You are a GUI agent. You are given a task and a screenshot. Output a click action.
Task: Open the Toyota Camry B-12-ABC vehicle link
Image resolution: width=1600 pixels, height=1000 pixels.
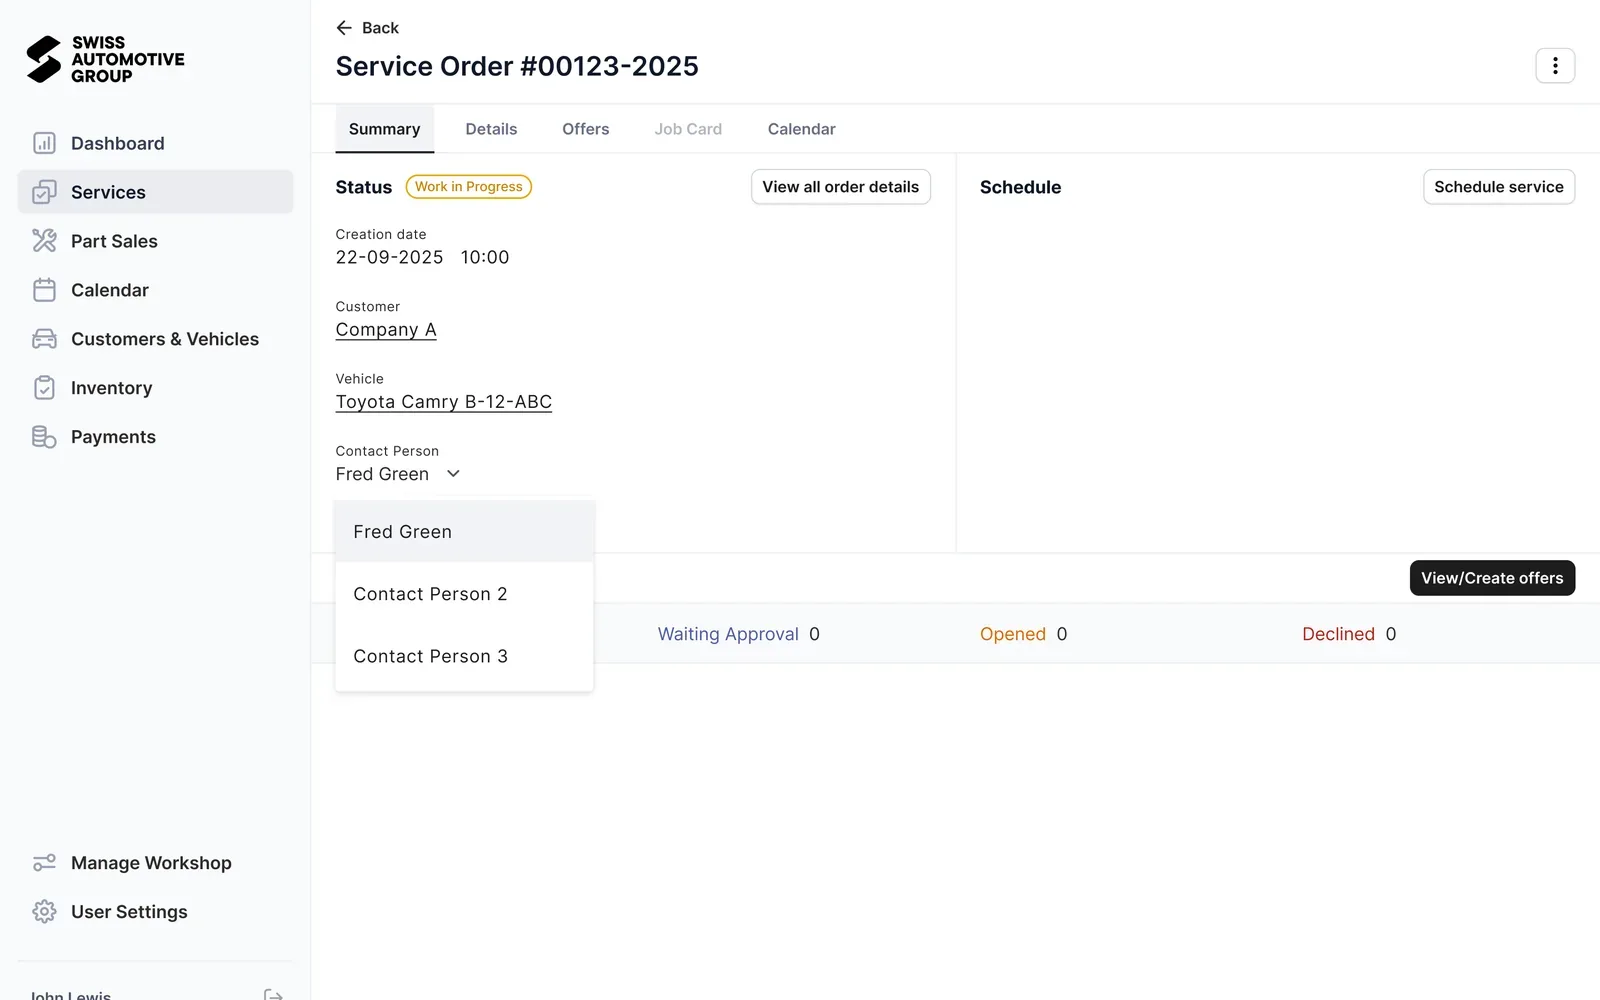[444, 402]
